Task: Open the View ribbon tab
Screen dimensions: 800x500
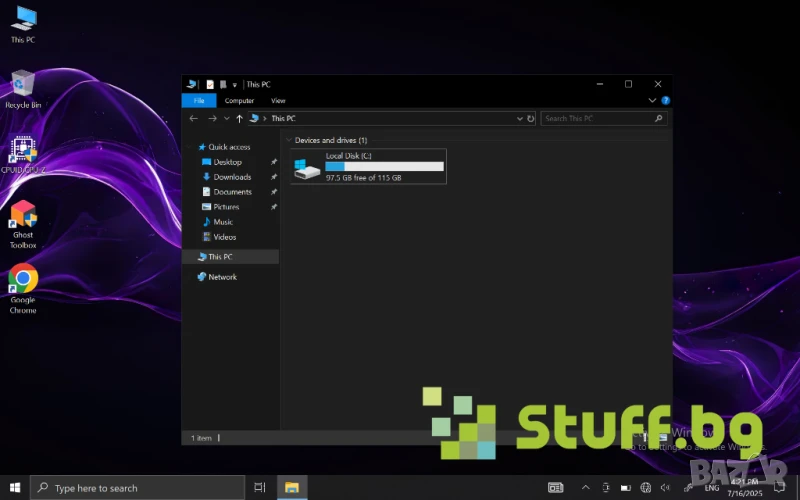Action: (278, 101)
